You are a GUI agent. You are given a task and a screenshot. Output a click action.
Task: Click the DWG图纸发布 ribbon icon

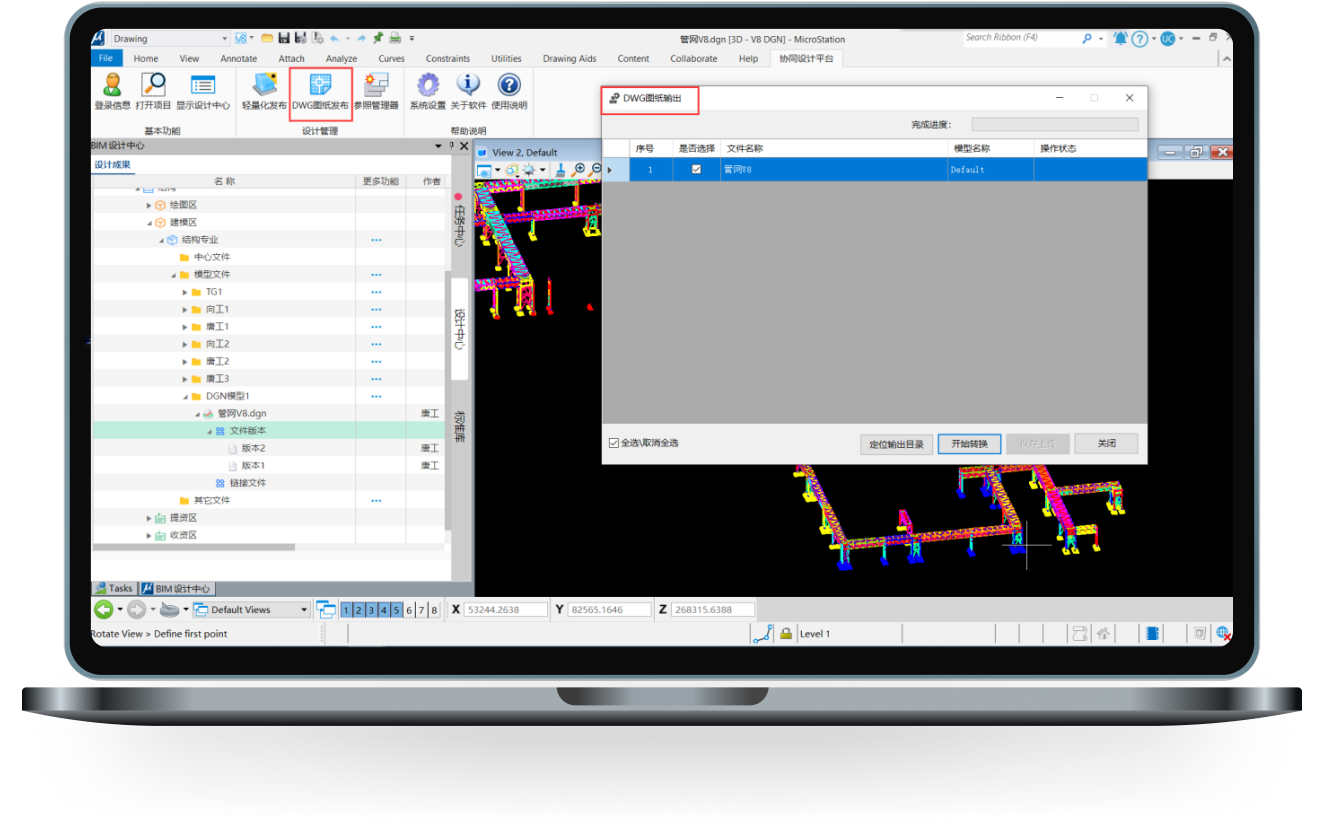tap(320, 84)
